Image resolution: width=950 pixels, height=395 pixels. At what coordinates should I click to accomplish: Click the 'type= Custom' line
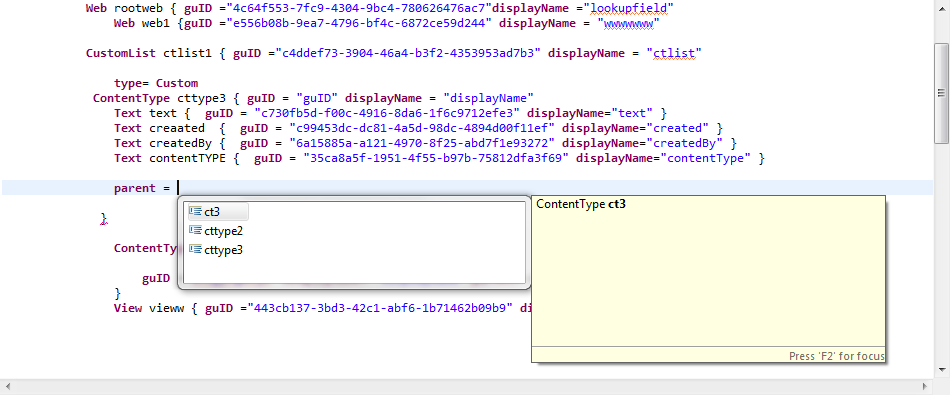156,83
